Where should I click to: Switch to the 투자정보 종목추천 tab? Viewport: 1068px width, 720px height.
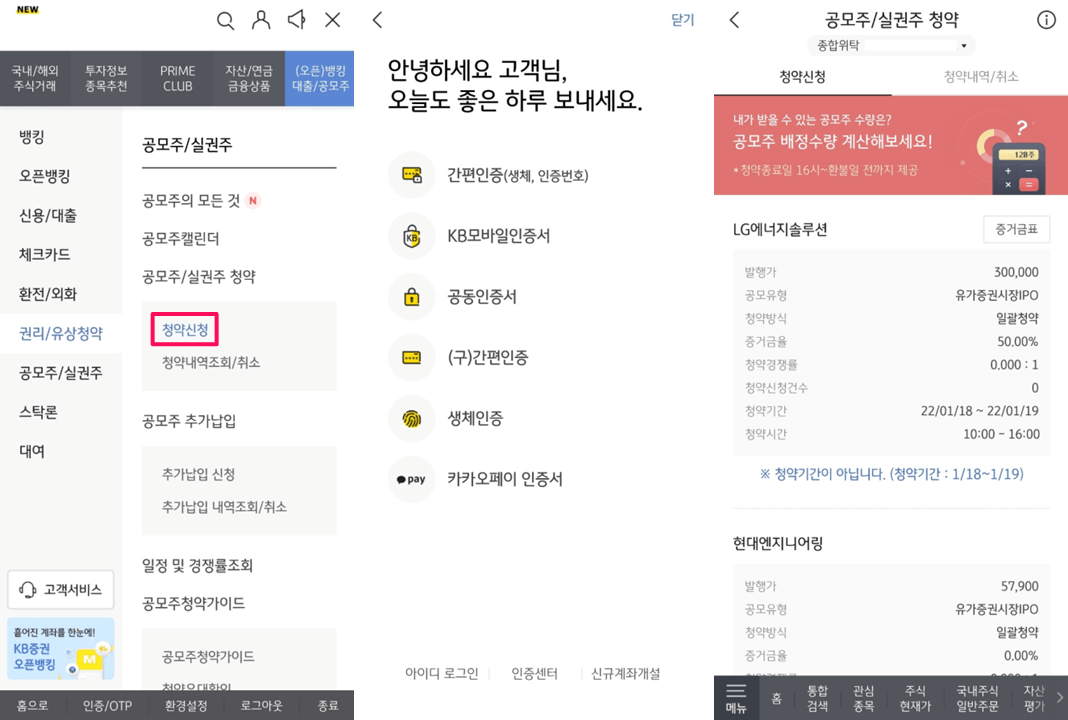106,78
